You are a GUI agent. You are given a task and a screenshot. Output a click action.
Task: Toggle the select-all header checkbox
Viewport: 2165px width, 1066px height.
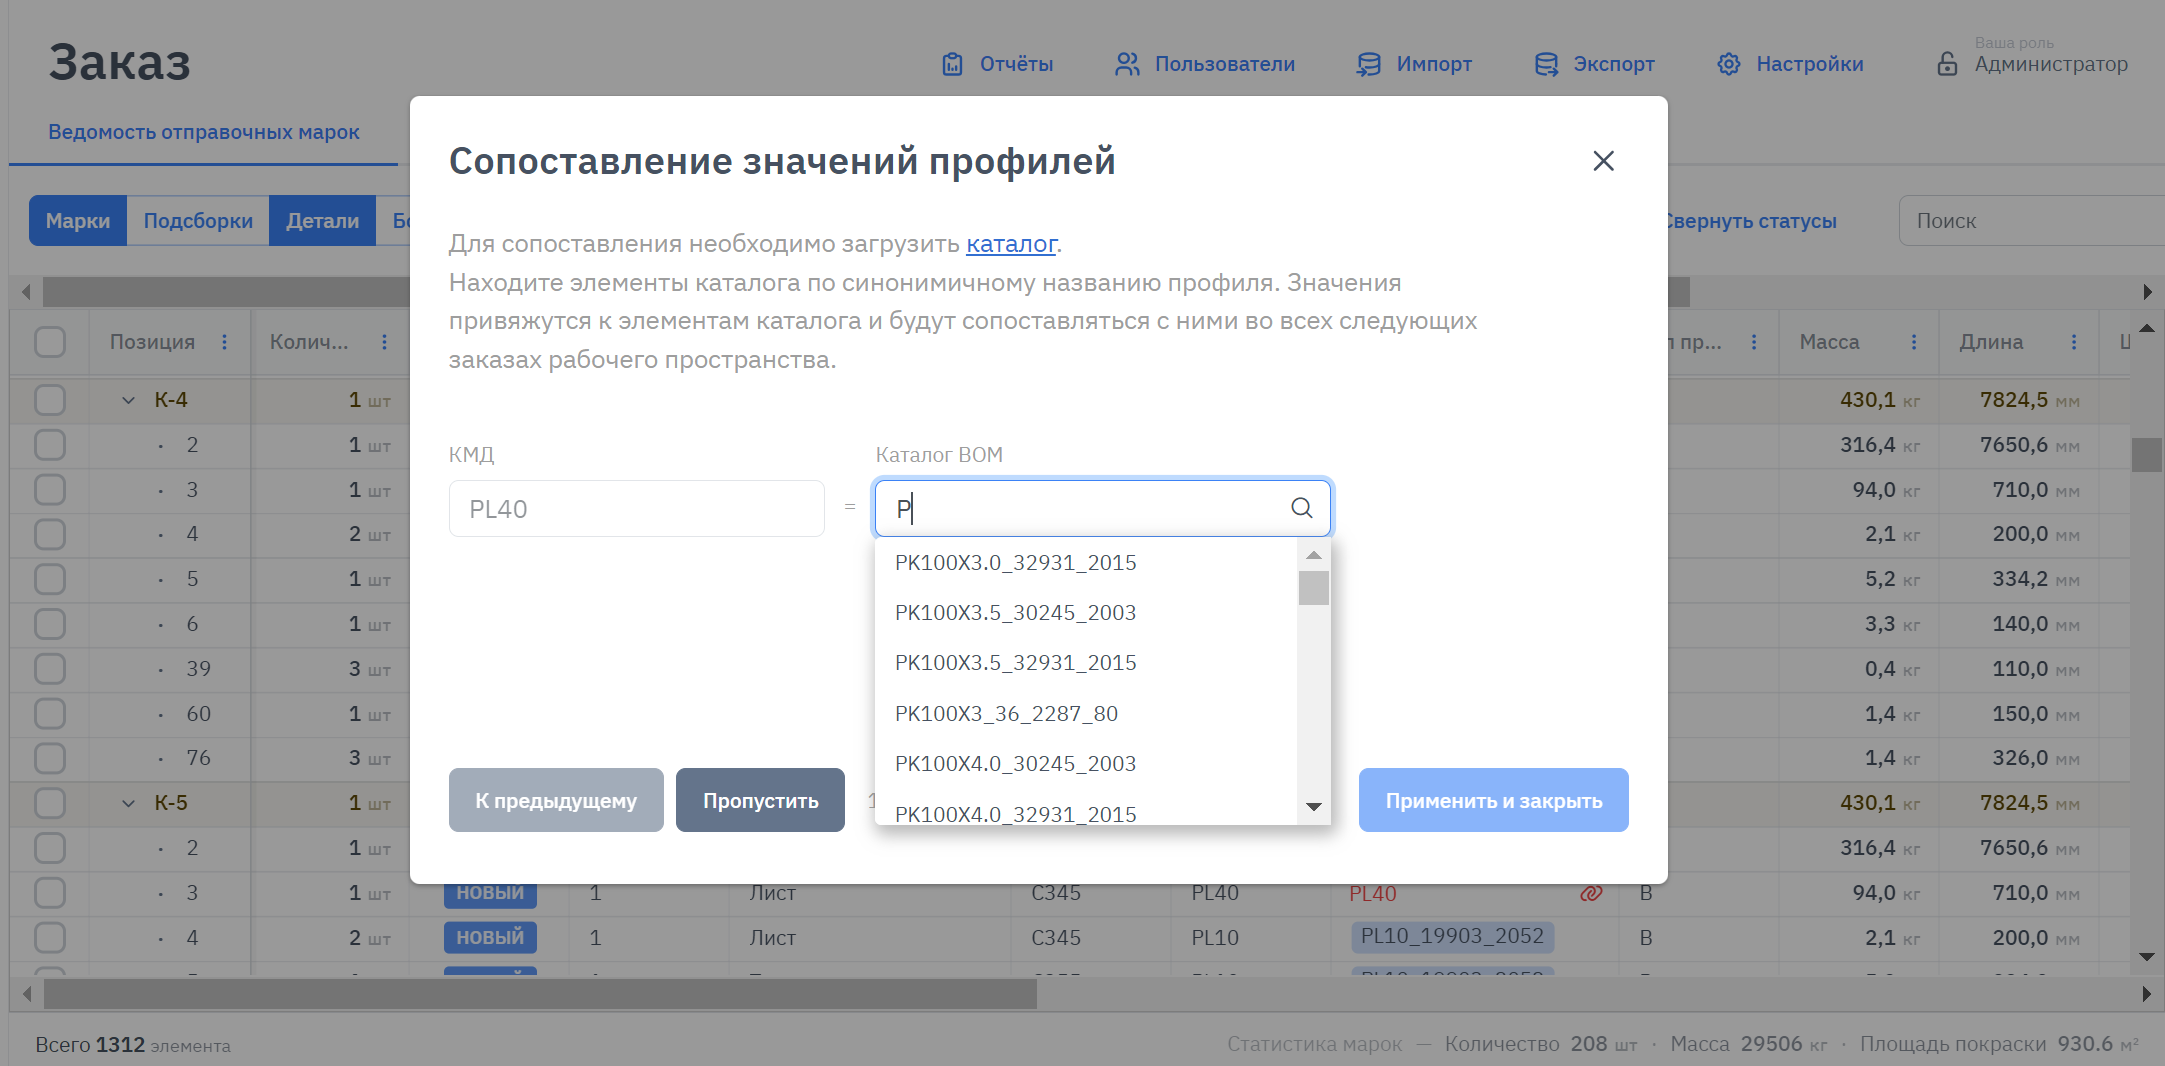point(50,342)
